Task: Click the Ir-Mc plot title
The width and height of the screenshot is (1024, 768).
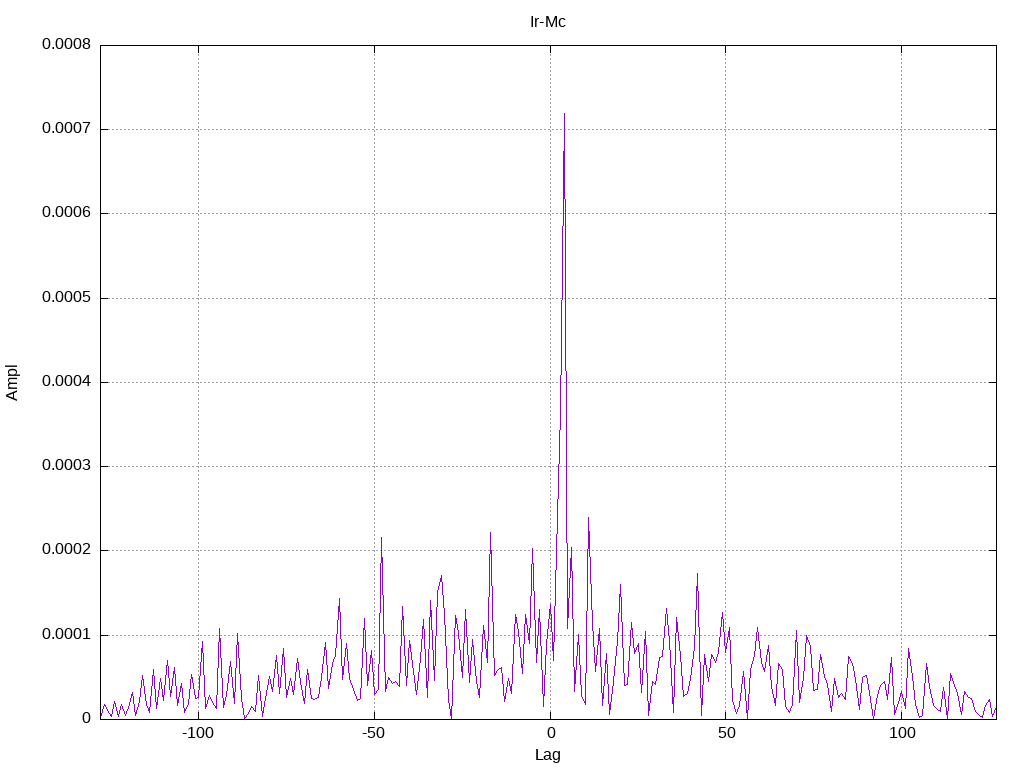Action: click(x=547, y=22)
